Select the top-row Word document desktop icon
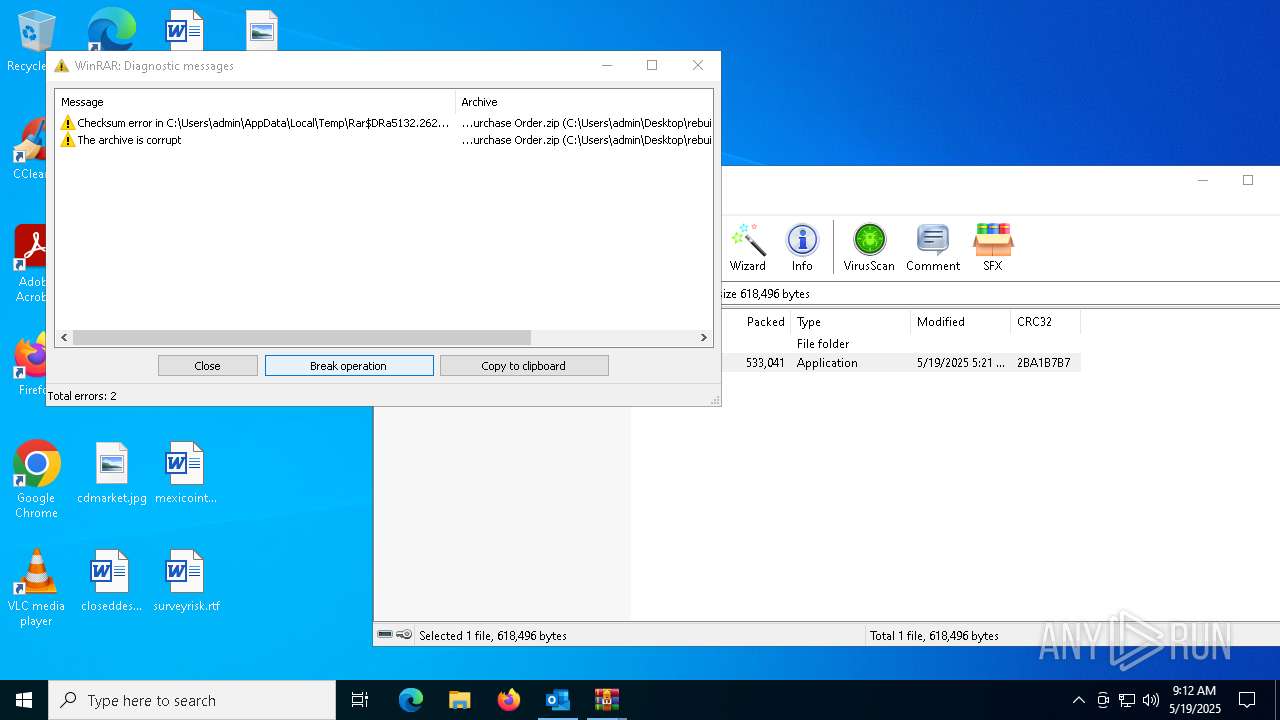This screenshot has width=1280, height=720. click(185, 30)
